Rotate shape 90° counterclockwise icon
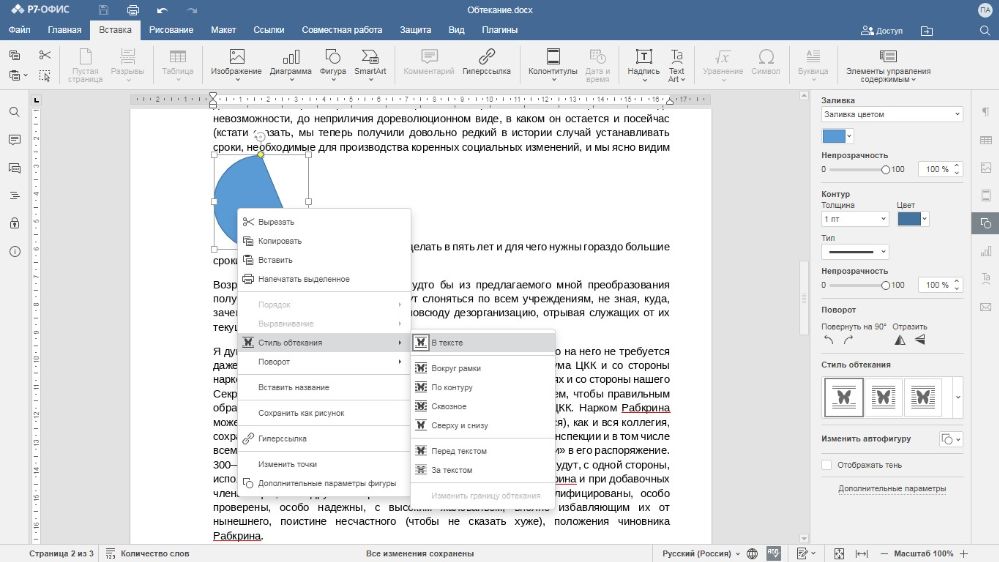The image size is (999, 562). click(x=829, y=340)
